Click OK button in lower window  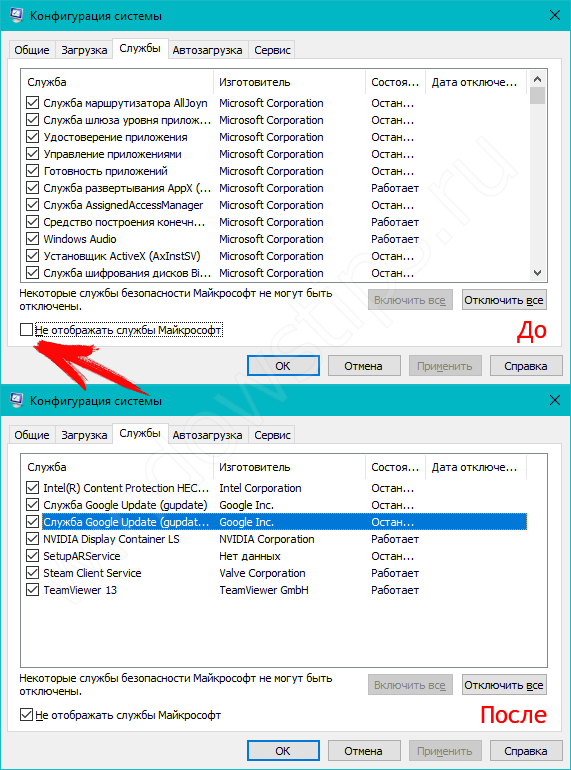(283, 751)
